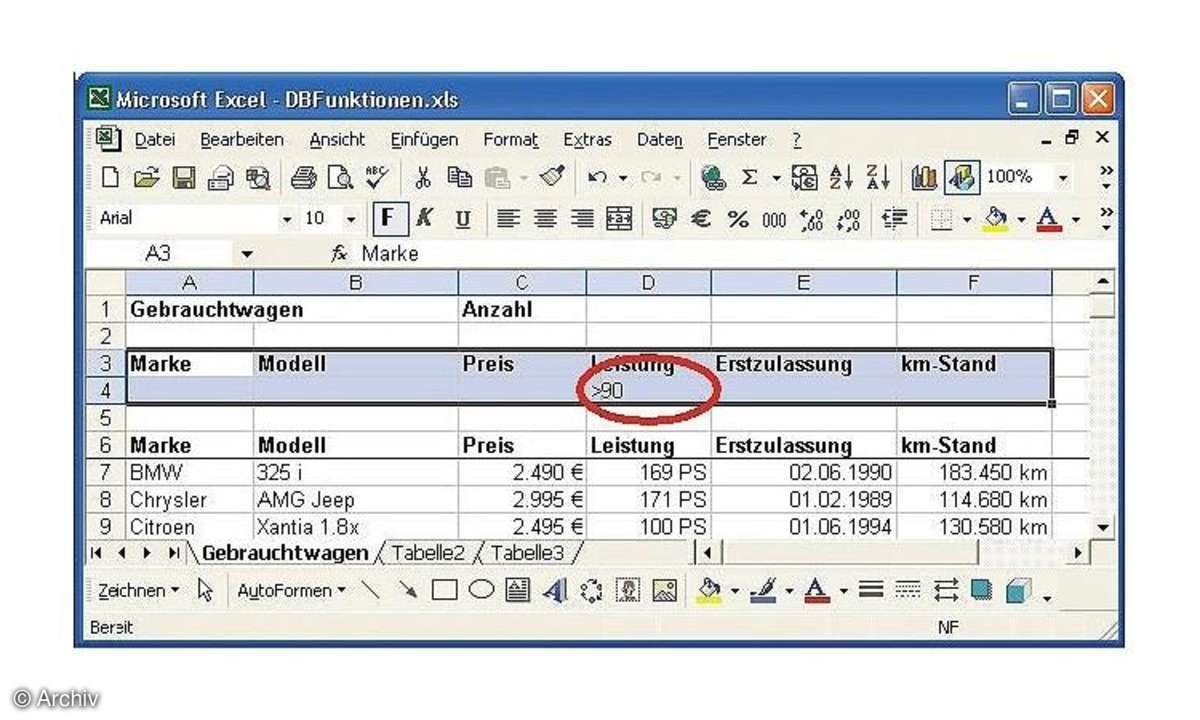Insert picture from file icon

click(665, 591)
